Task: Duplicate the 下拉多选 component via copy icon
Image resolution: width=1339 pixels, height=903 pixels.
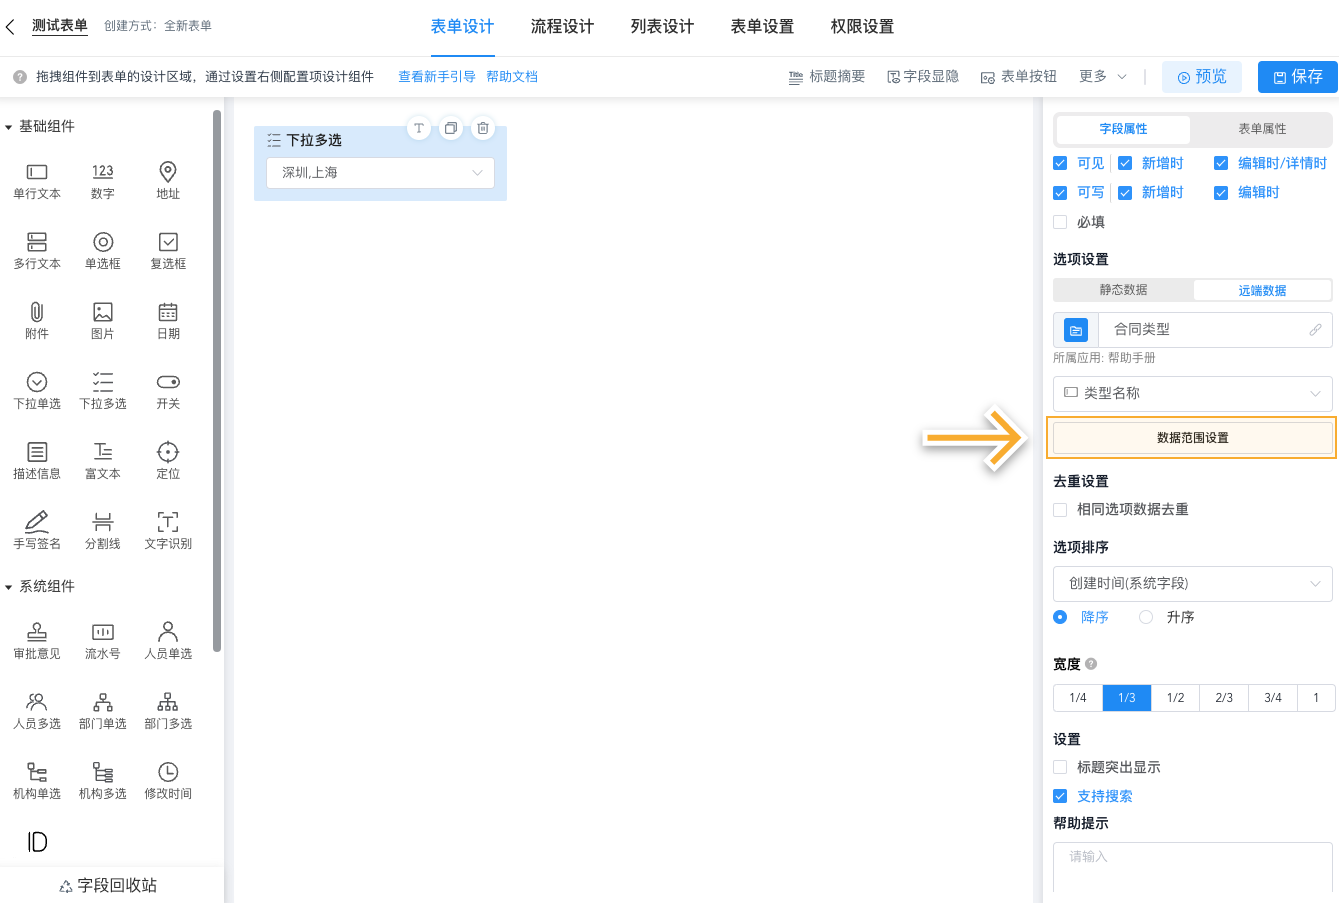Action: pos(451,128)
